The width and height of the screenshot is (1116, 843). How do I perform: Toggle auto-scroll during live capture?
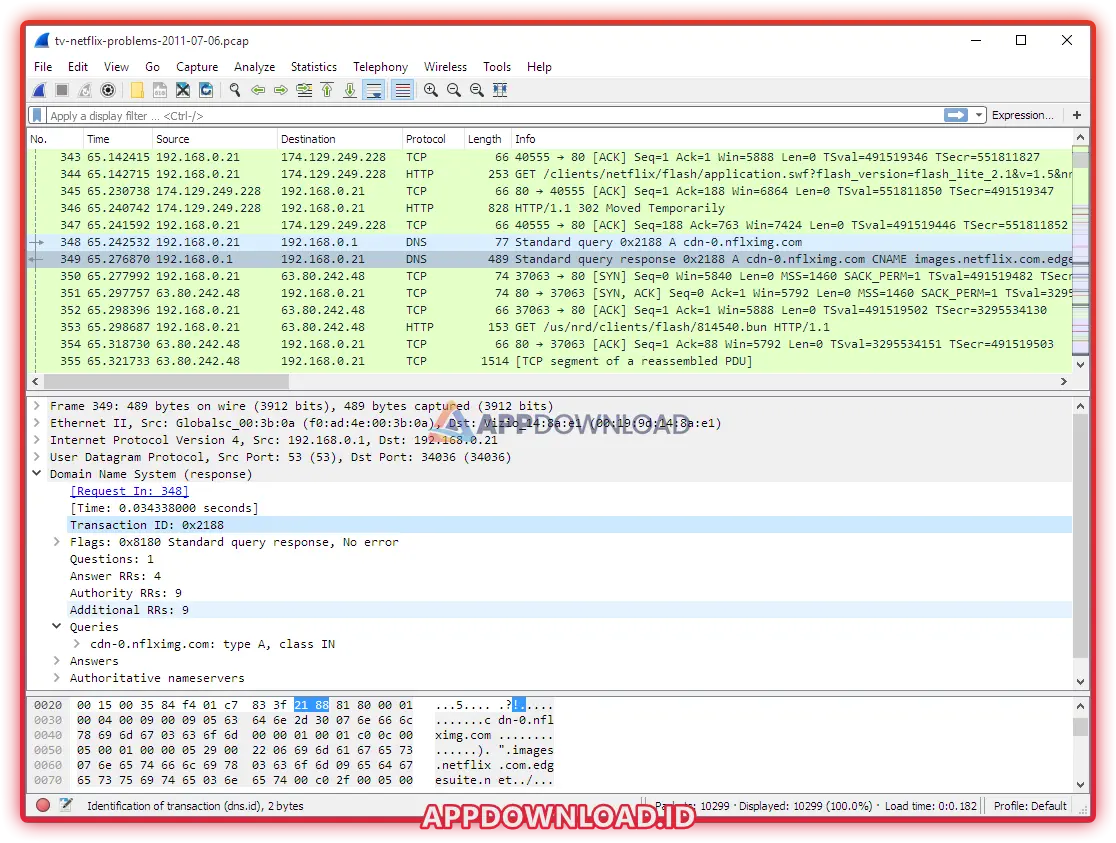click(374, 90)
